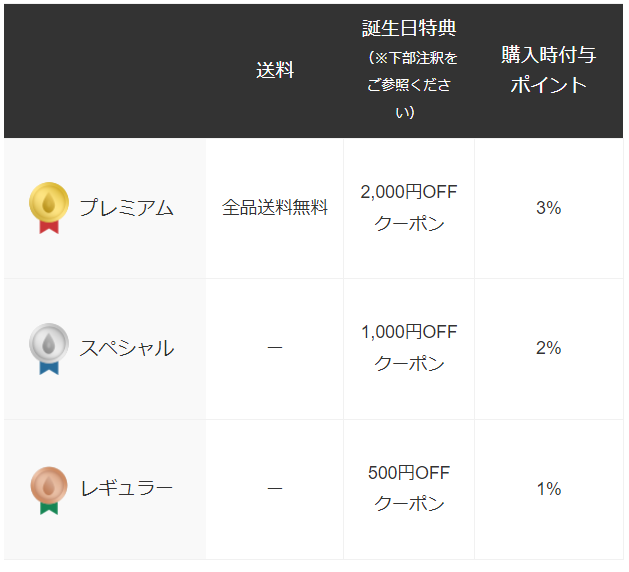Click the 1% points cell
The image size is (629, 572).
click(548, 489)
